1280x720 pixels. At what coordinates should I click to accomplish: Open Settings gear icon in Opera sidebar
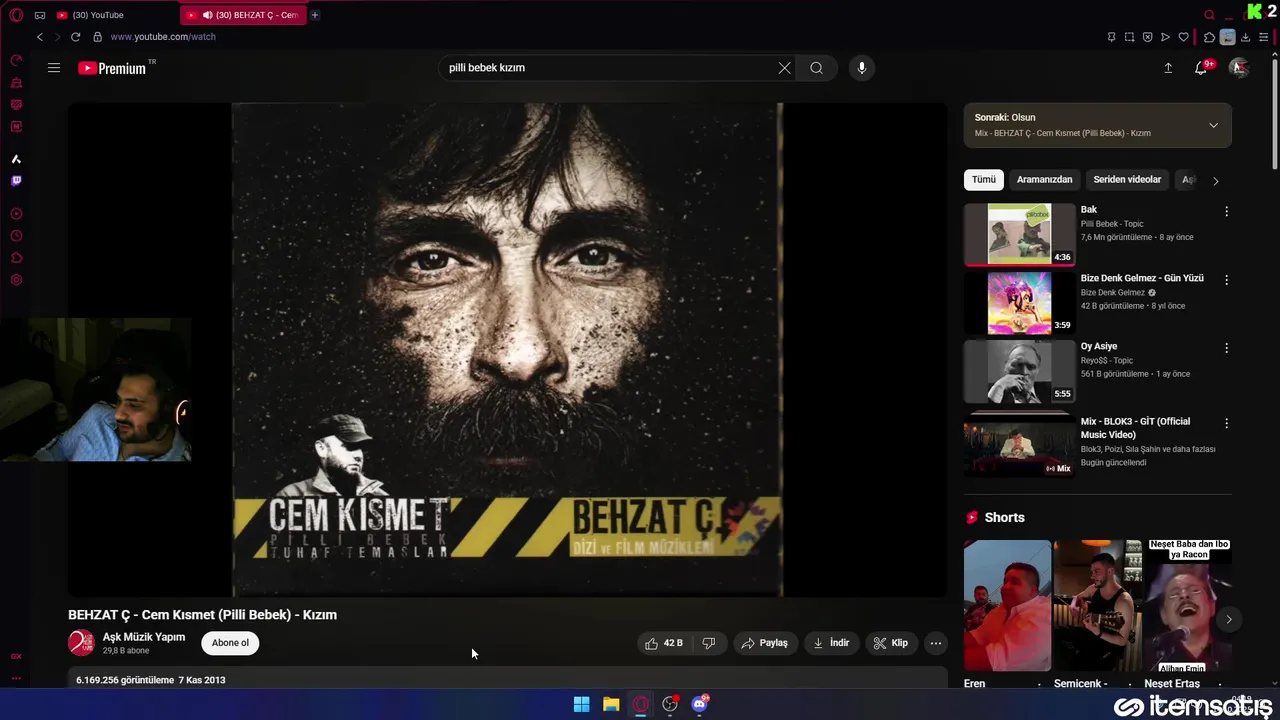point(16,280)
